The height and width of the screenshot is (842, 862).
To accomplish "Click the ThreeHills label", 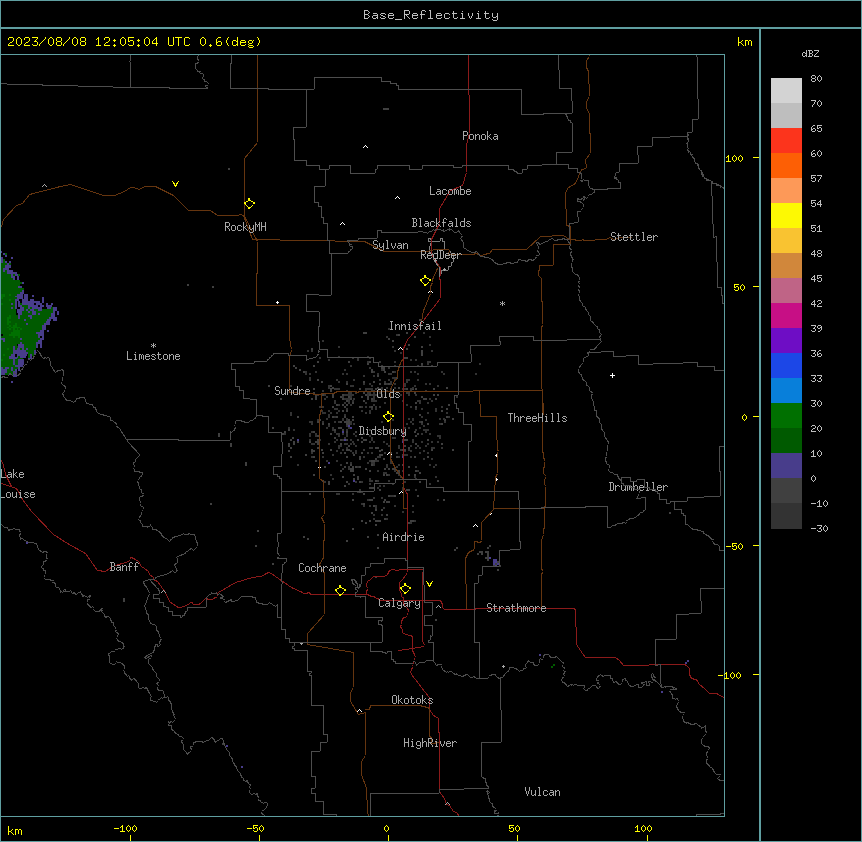I will tap(537, 418).
